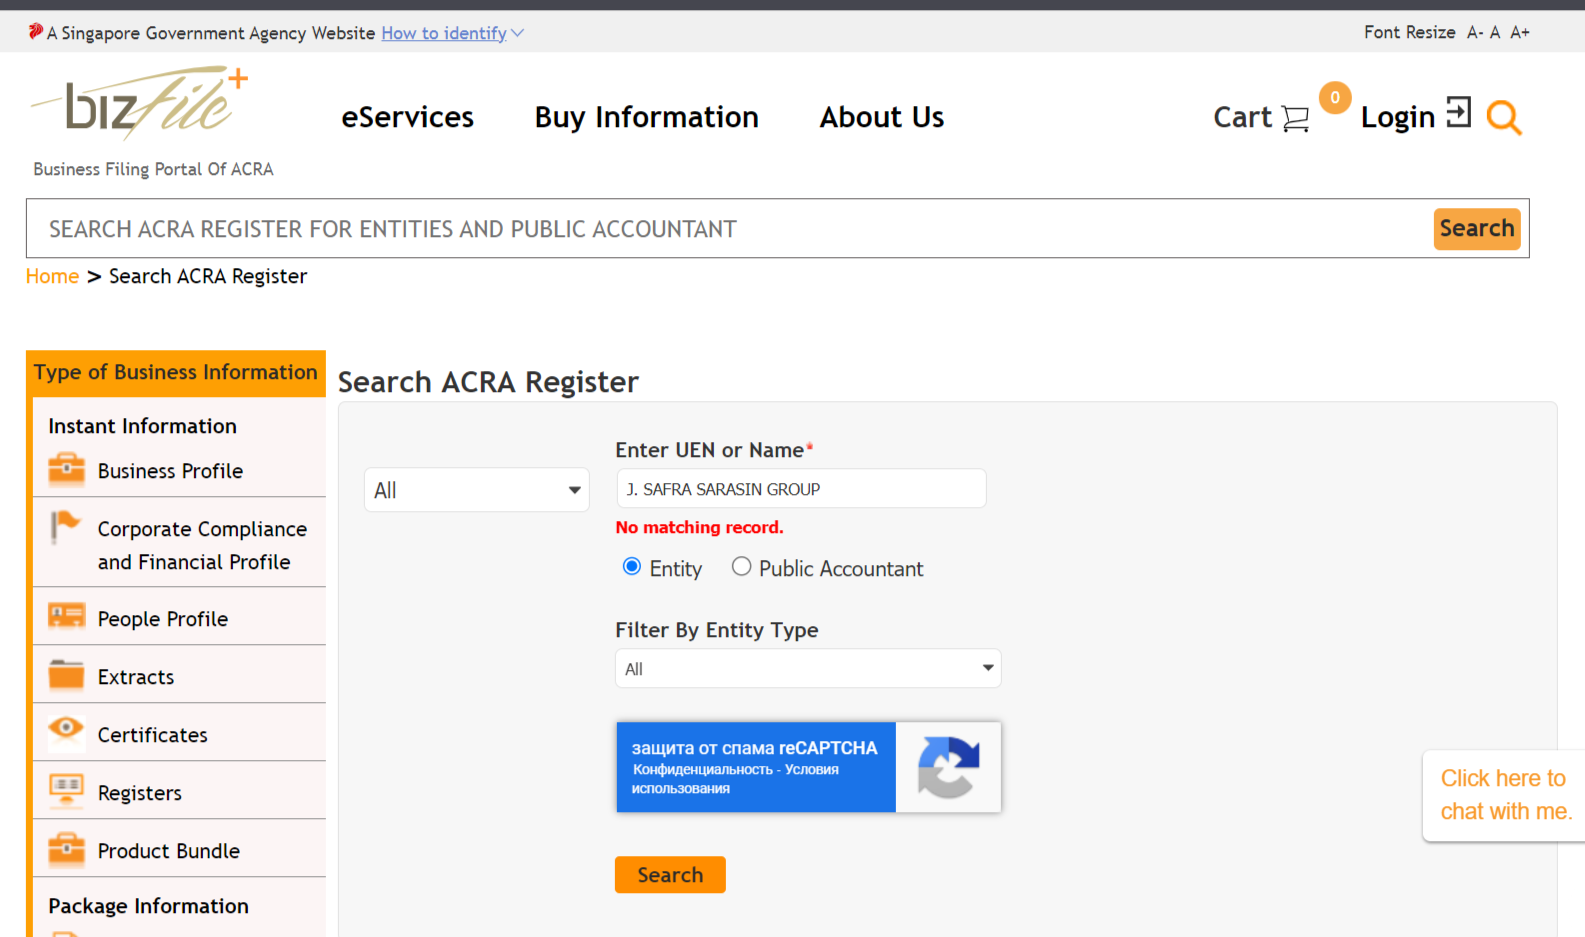Click the Corporate Compliance flag icon
Image resolution: width=1585 pixels, height=937 pixels.
point(65,526)
